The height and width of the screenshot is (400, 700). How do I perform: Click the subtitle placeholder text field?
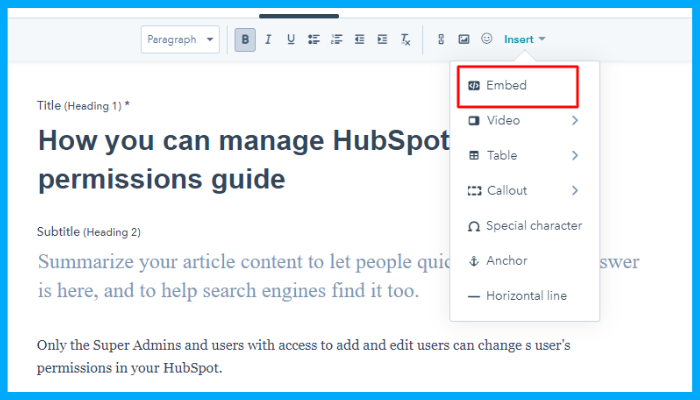pos(240,276)
